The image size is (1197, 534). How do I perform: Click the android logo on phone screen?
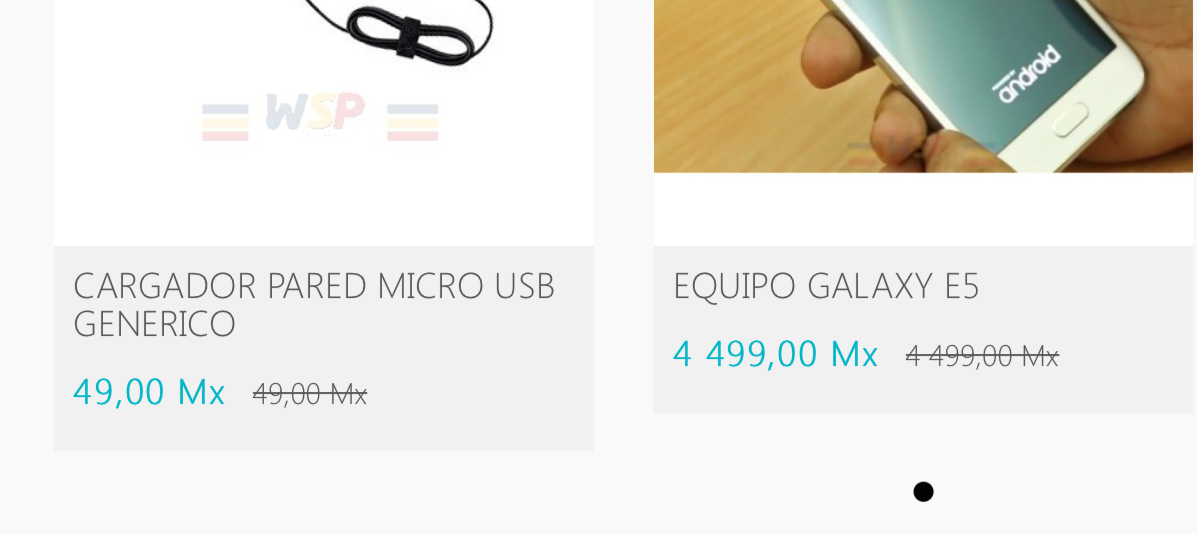[1025, 75]
